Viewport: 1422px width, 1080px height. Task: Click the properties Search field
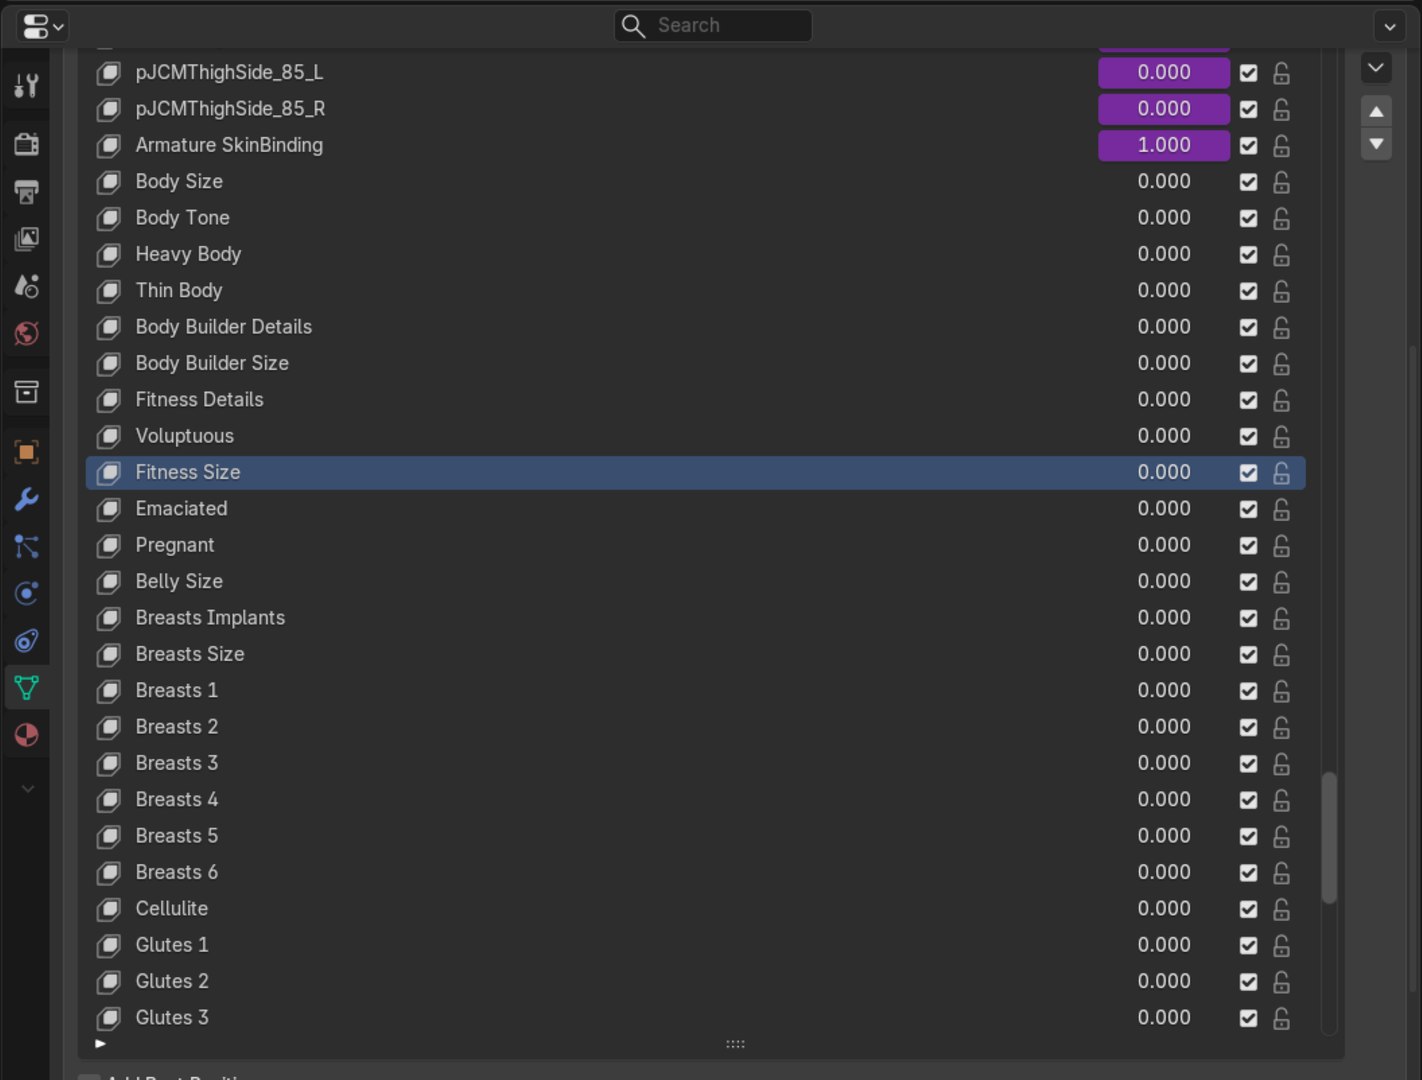(713, 26)
